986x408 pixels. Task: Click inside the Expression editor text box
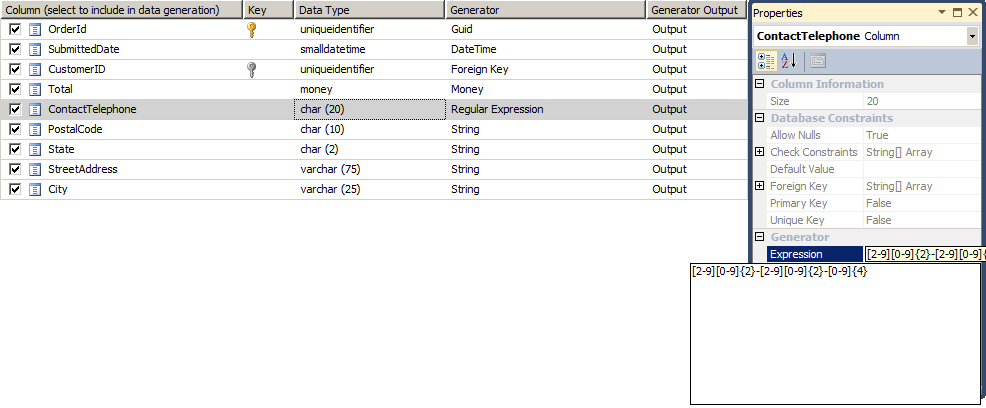click(x=835, y=334)
